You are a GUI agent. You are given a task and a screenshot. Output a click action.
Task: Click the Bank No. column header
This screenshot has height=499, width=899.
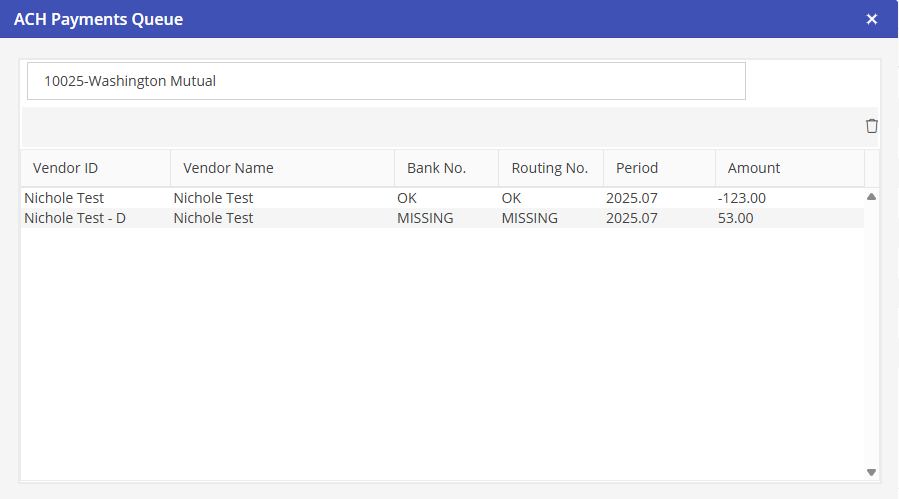[436, 168]
